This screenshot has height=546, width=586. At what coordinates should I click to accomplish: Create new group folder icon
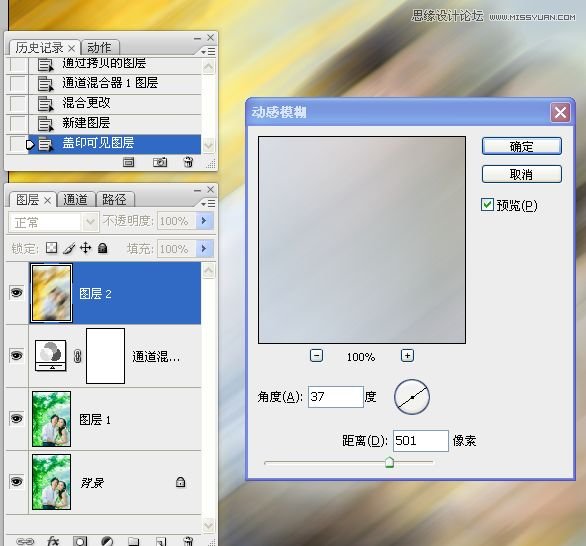point(134,541)
